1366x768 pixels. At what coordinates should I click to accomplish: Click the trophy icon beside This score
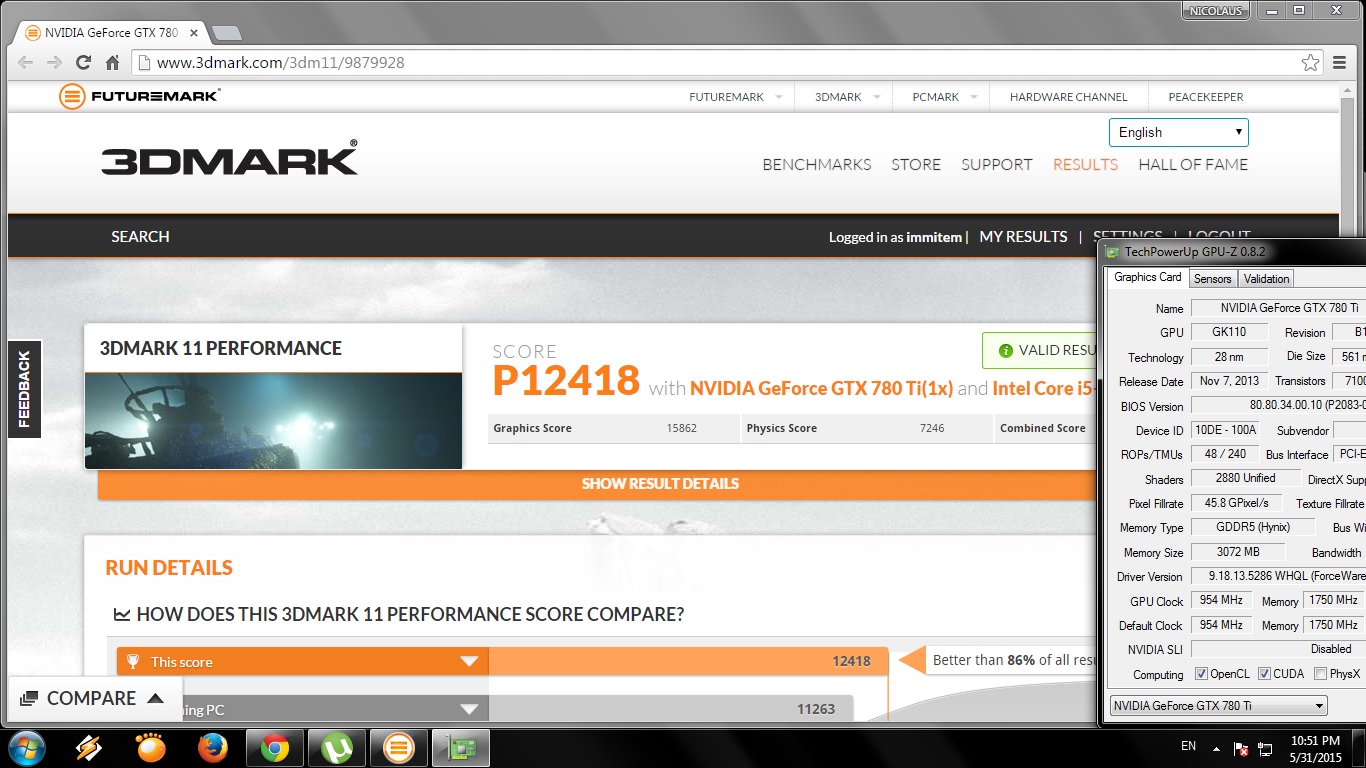(133, 662)
